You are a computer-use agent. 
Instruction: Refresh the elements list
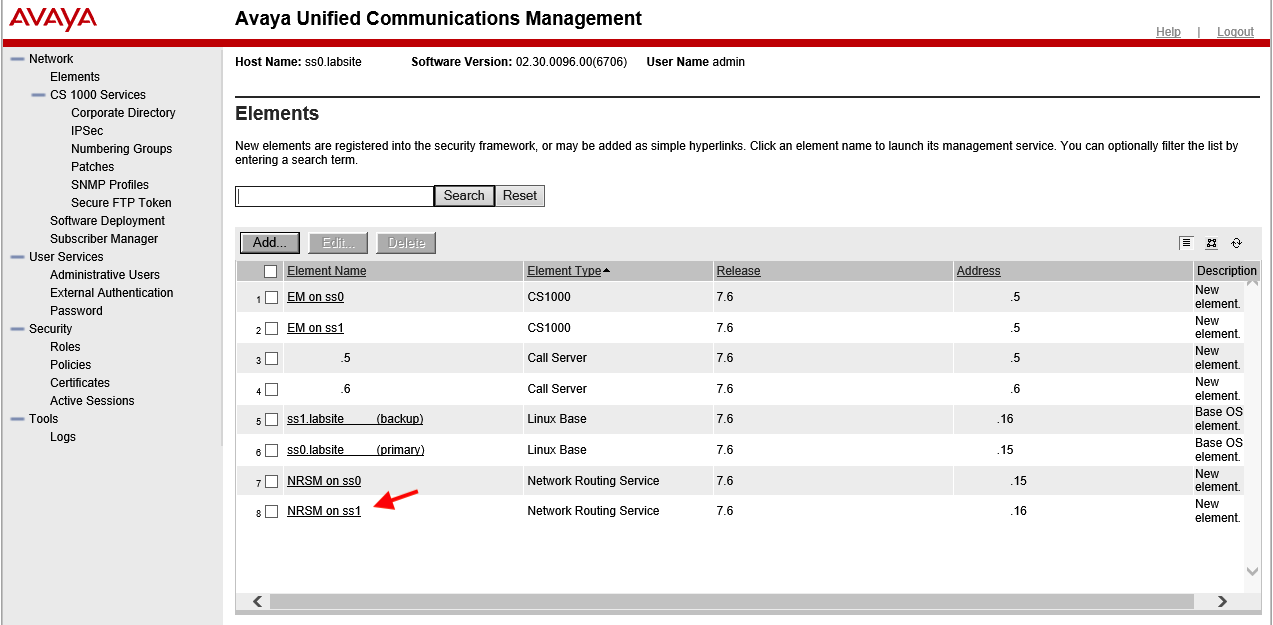[1236, 243]
